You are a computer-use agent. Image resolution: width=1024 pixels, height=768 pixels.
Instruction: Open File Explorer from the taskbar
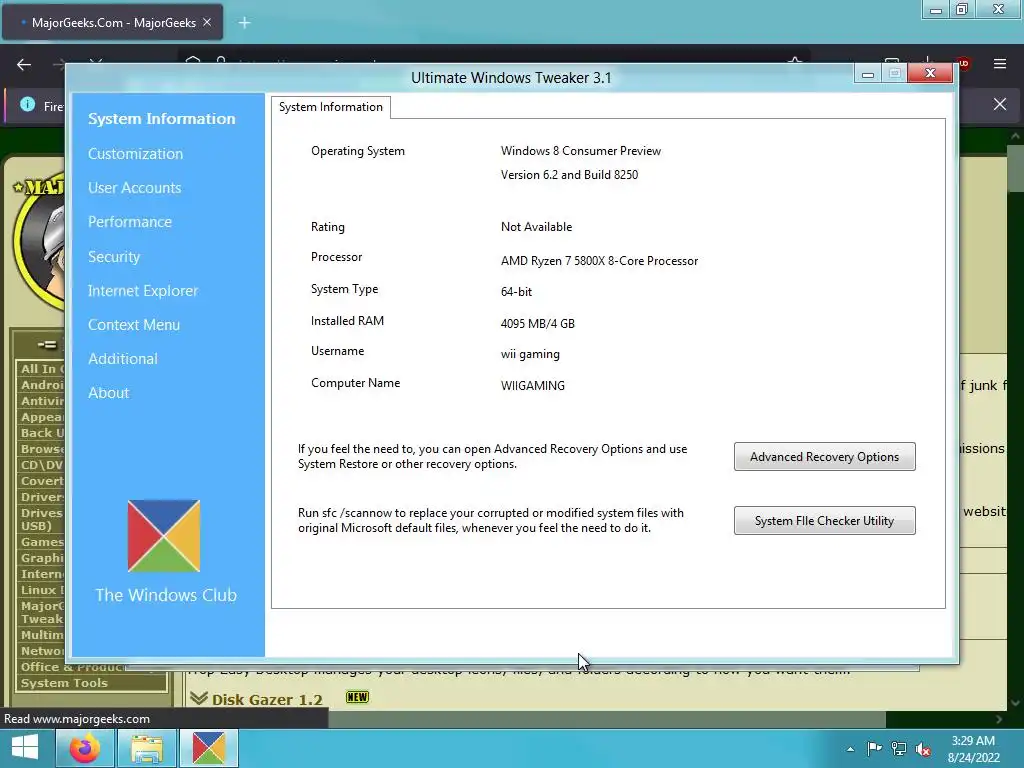tap(147, 748)
